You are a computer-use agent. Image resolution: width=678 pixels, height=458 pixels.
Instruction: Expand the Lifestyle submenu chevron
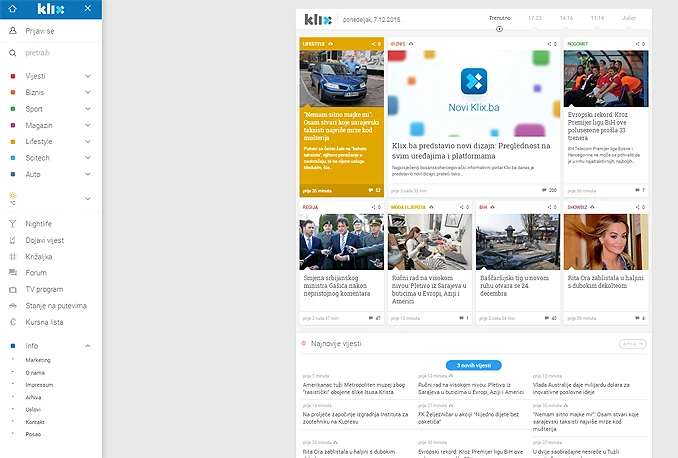pyautogui.click(x=88, y=141)
